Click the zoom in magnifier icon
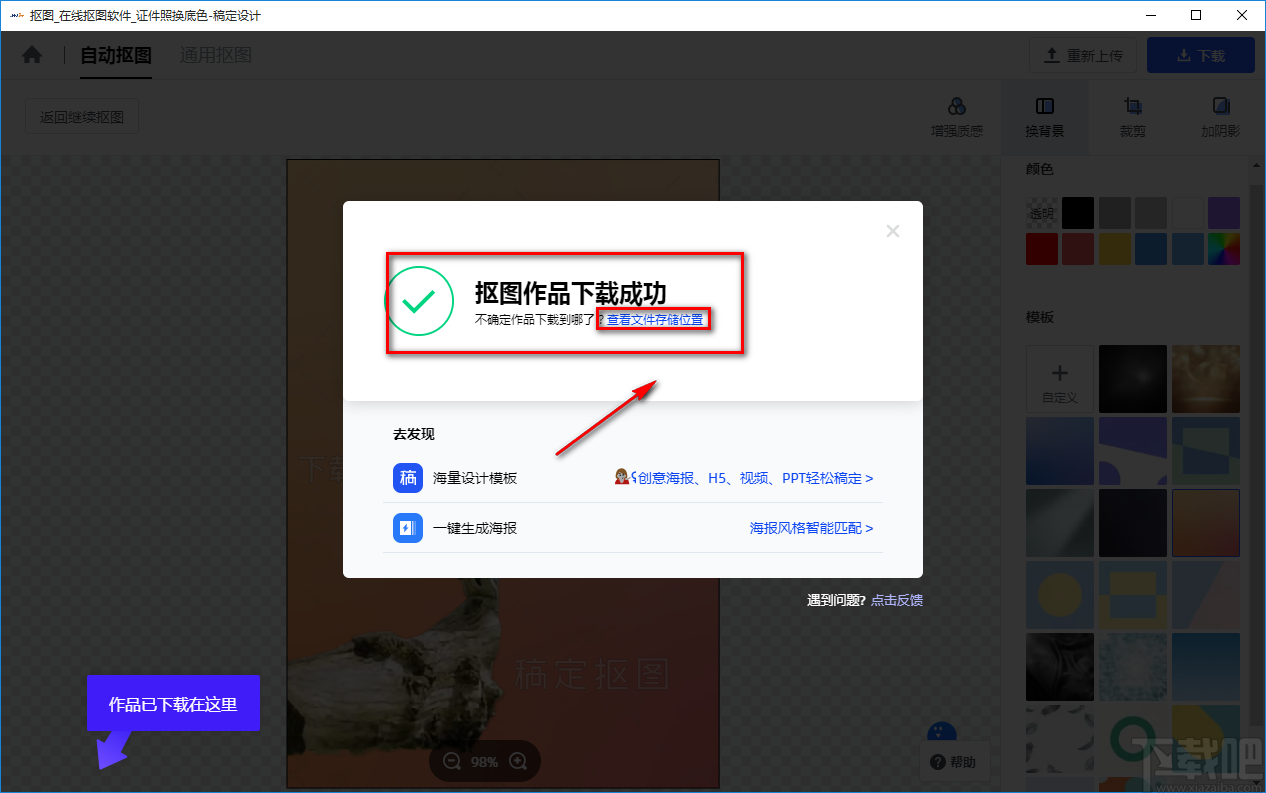 [518, 761]
